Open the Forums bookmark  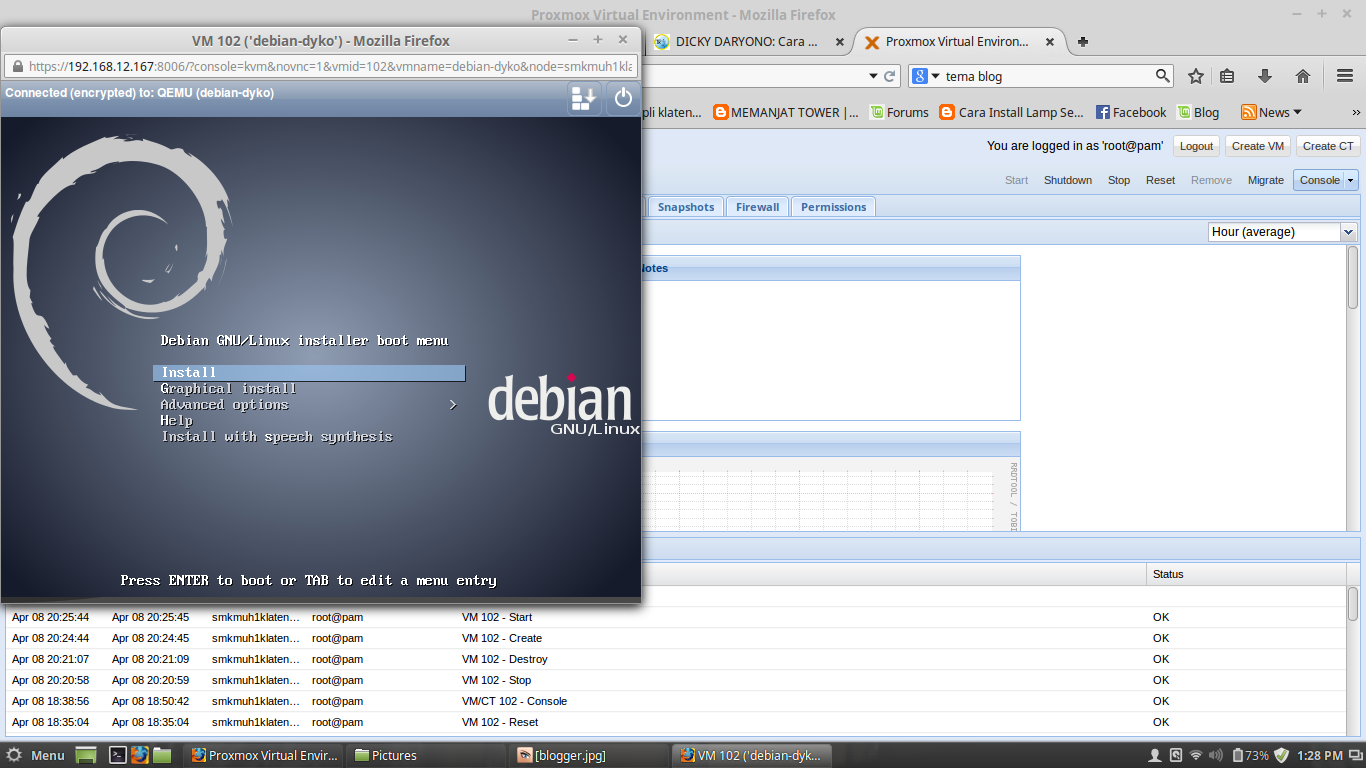tap(899, 112)
